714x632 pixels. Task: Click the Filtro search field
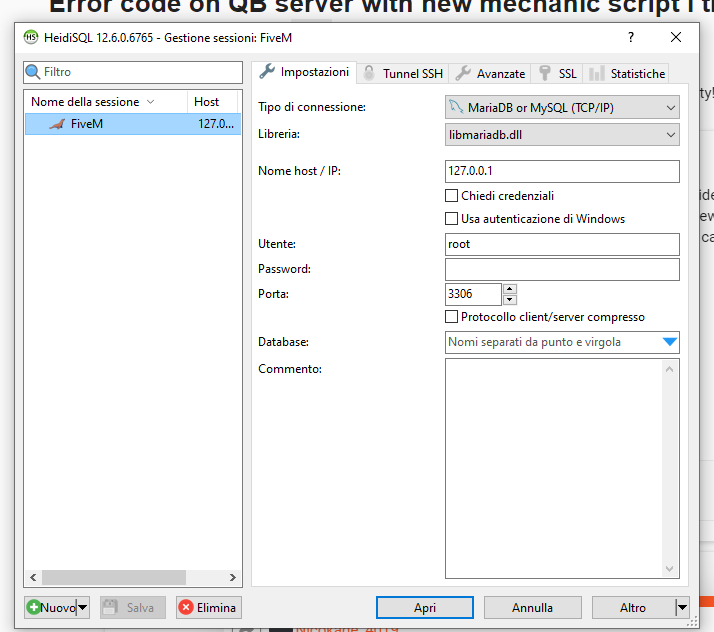click(x=133, y=72)
